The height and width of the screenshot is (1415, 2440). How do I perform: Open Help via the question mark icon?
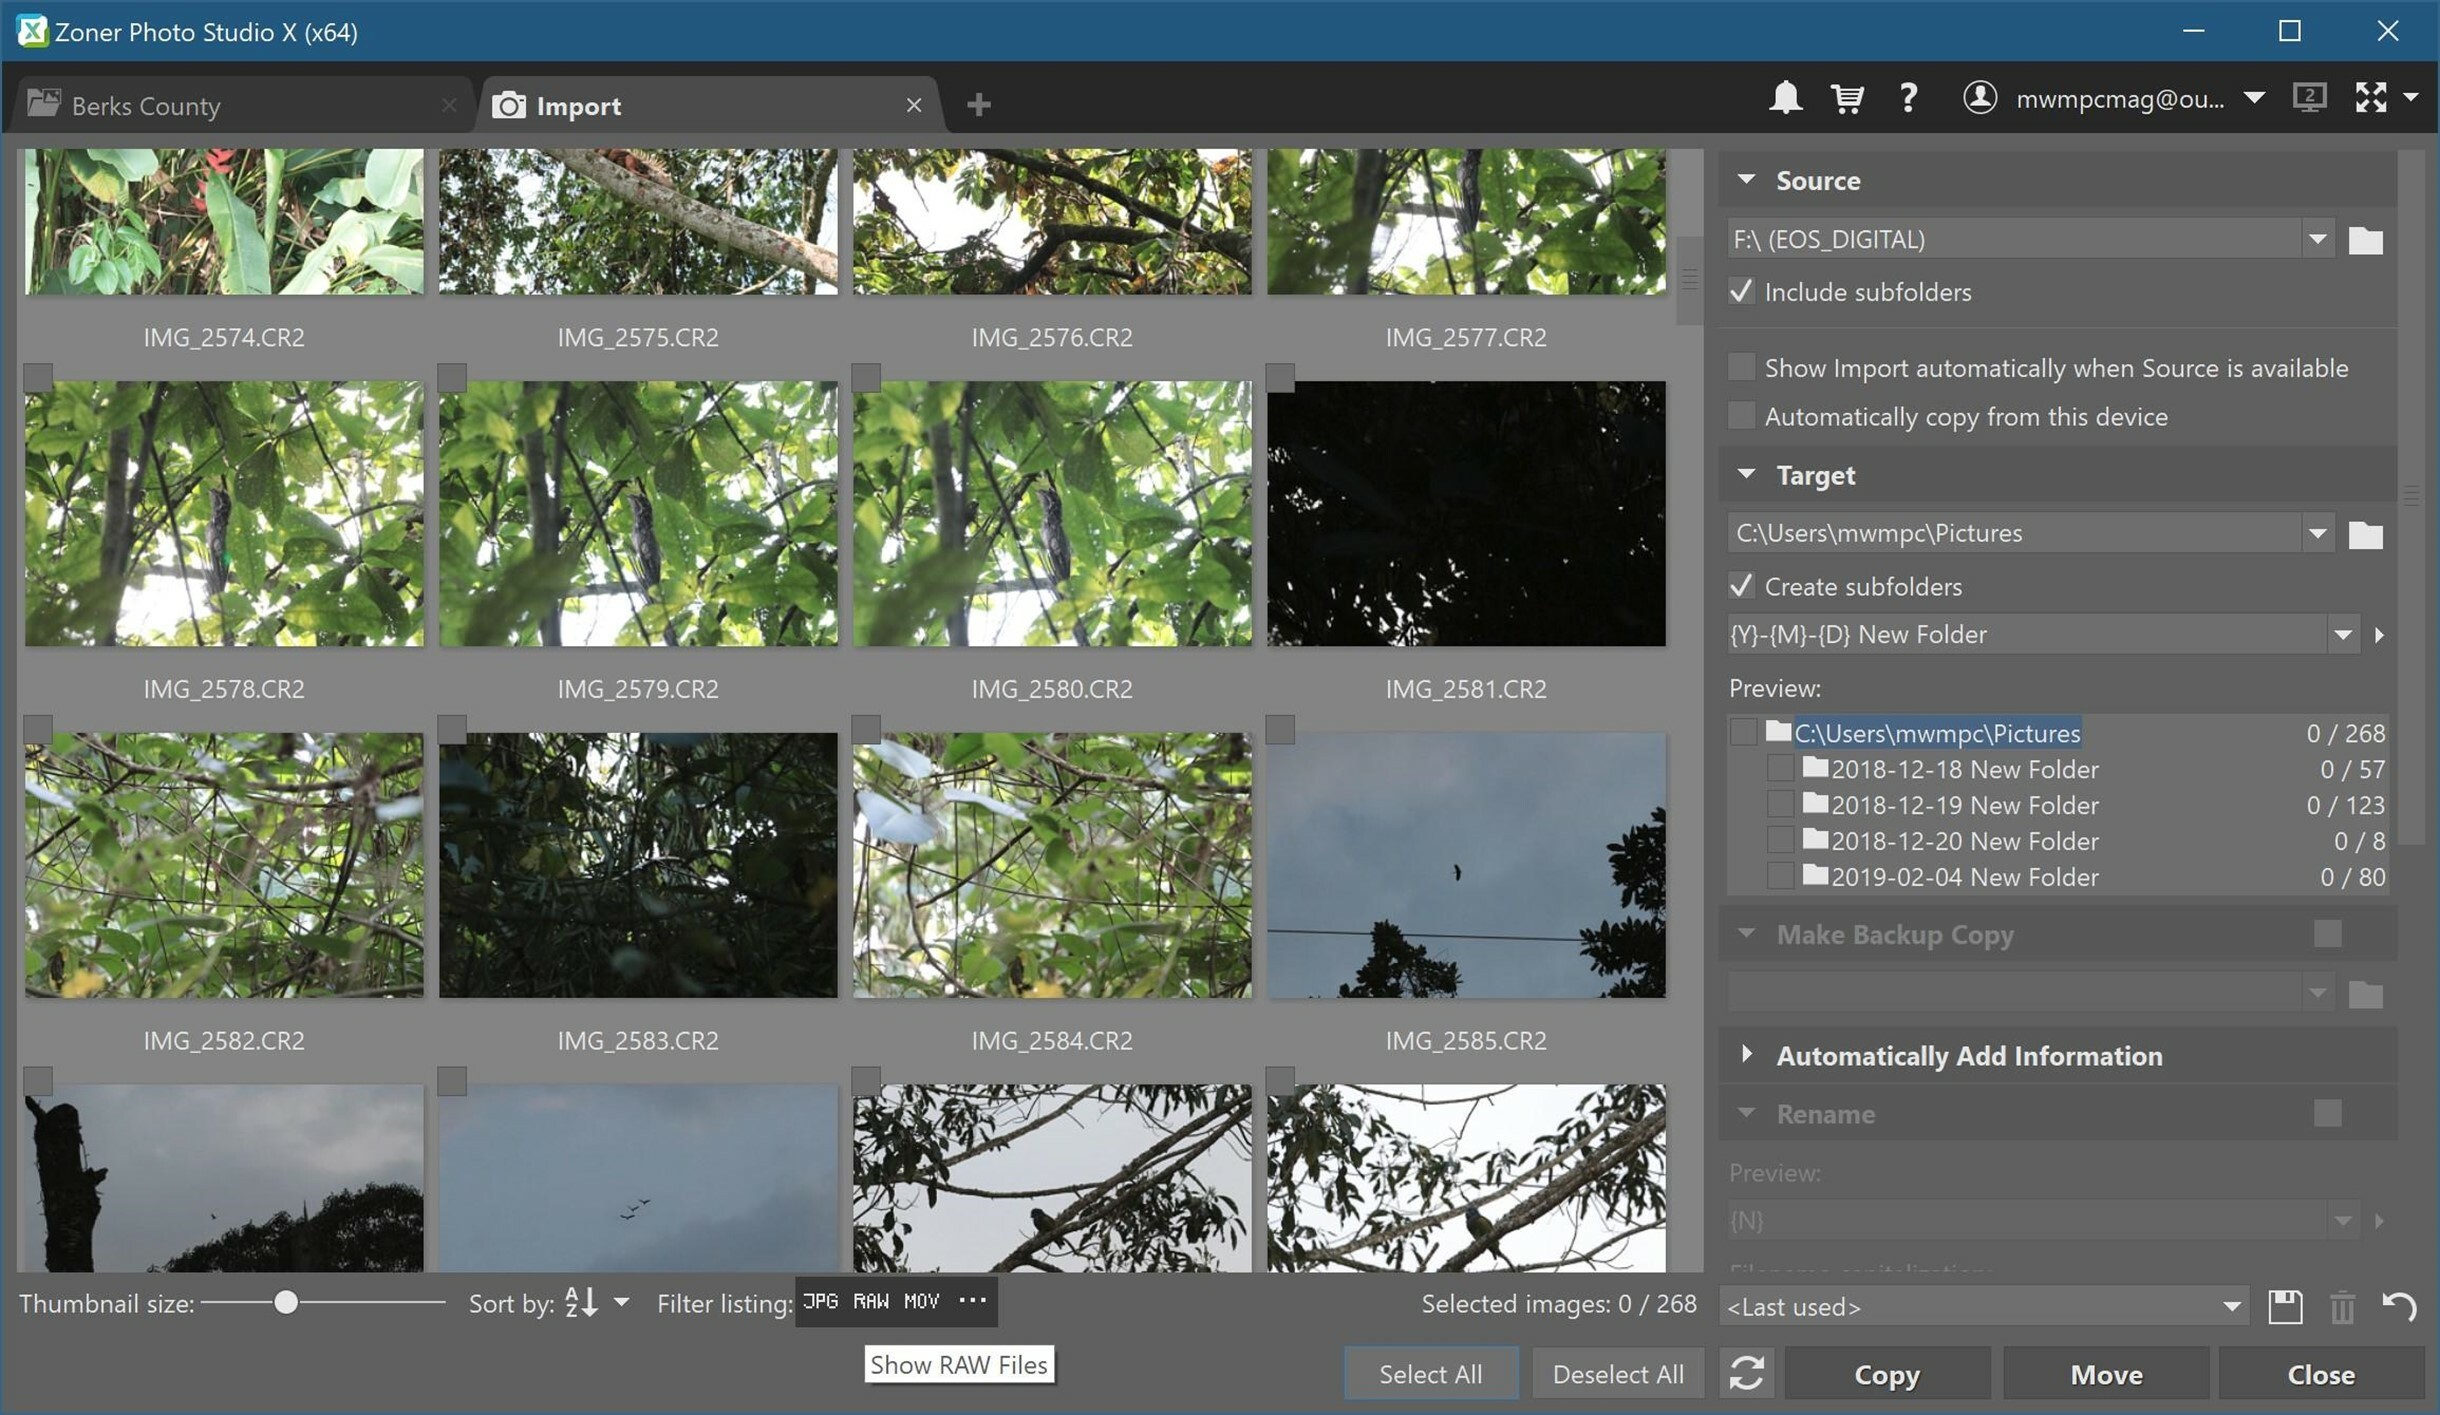click(x=1908, y=98)
